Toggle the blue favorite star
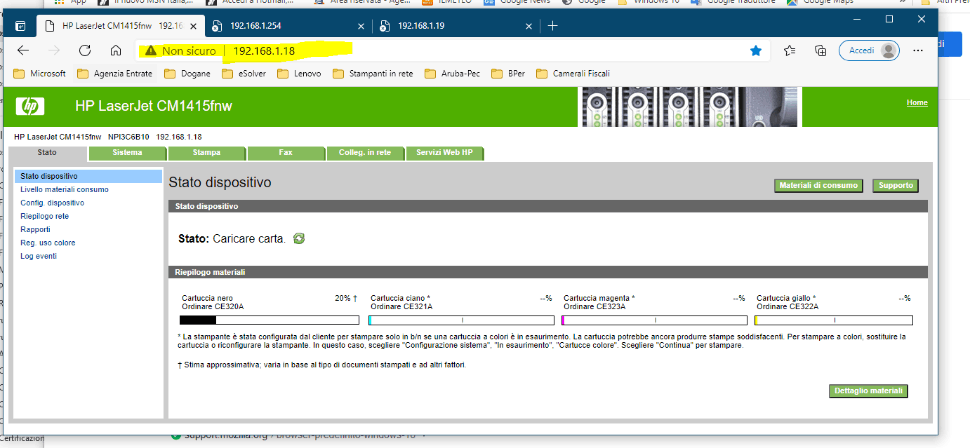 click(756, 51)
